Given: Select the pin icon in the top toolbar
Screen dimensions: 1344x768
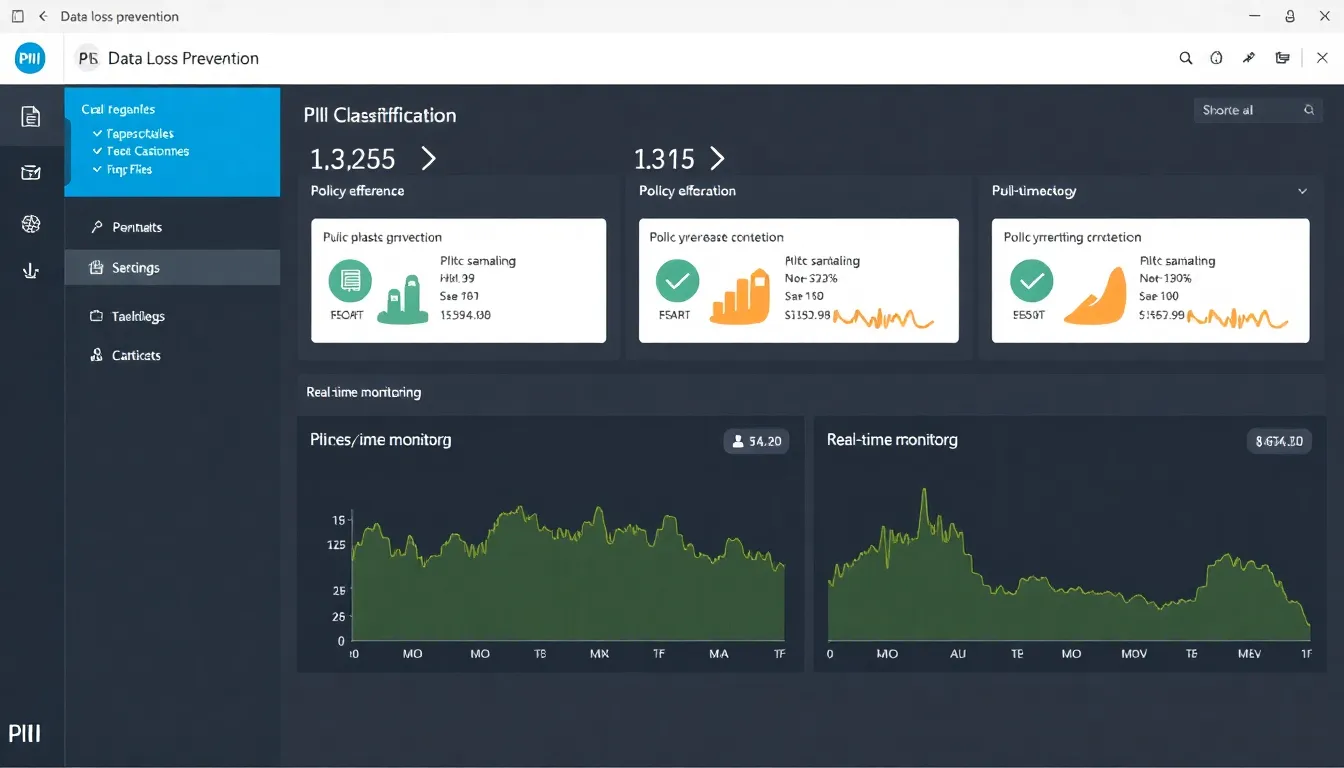Looking at the screenshot, I should coord(1248,58).
